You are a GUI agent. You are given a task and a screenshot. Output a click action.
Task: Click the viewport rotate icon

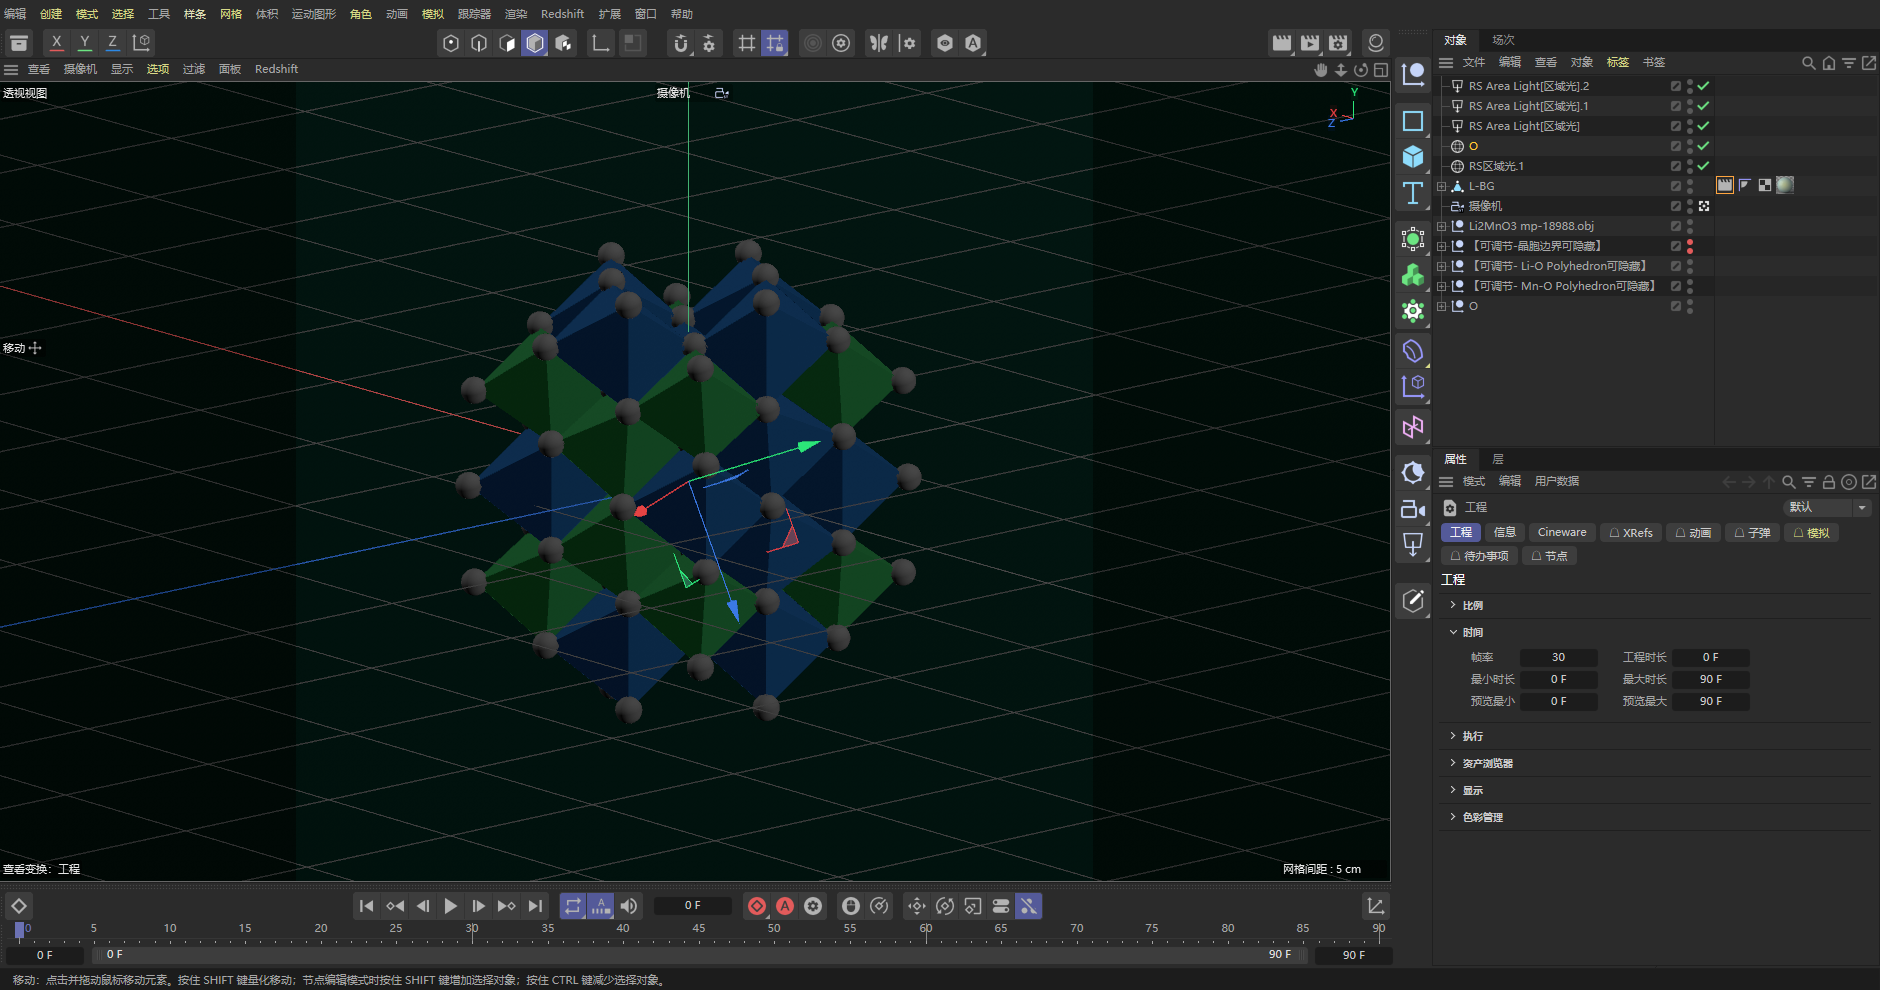1361,70
